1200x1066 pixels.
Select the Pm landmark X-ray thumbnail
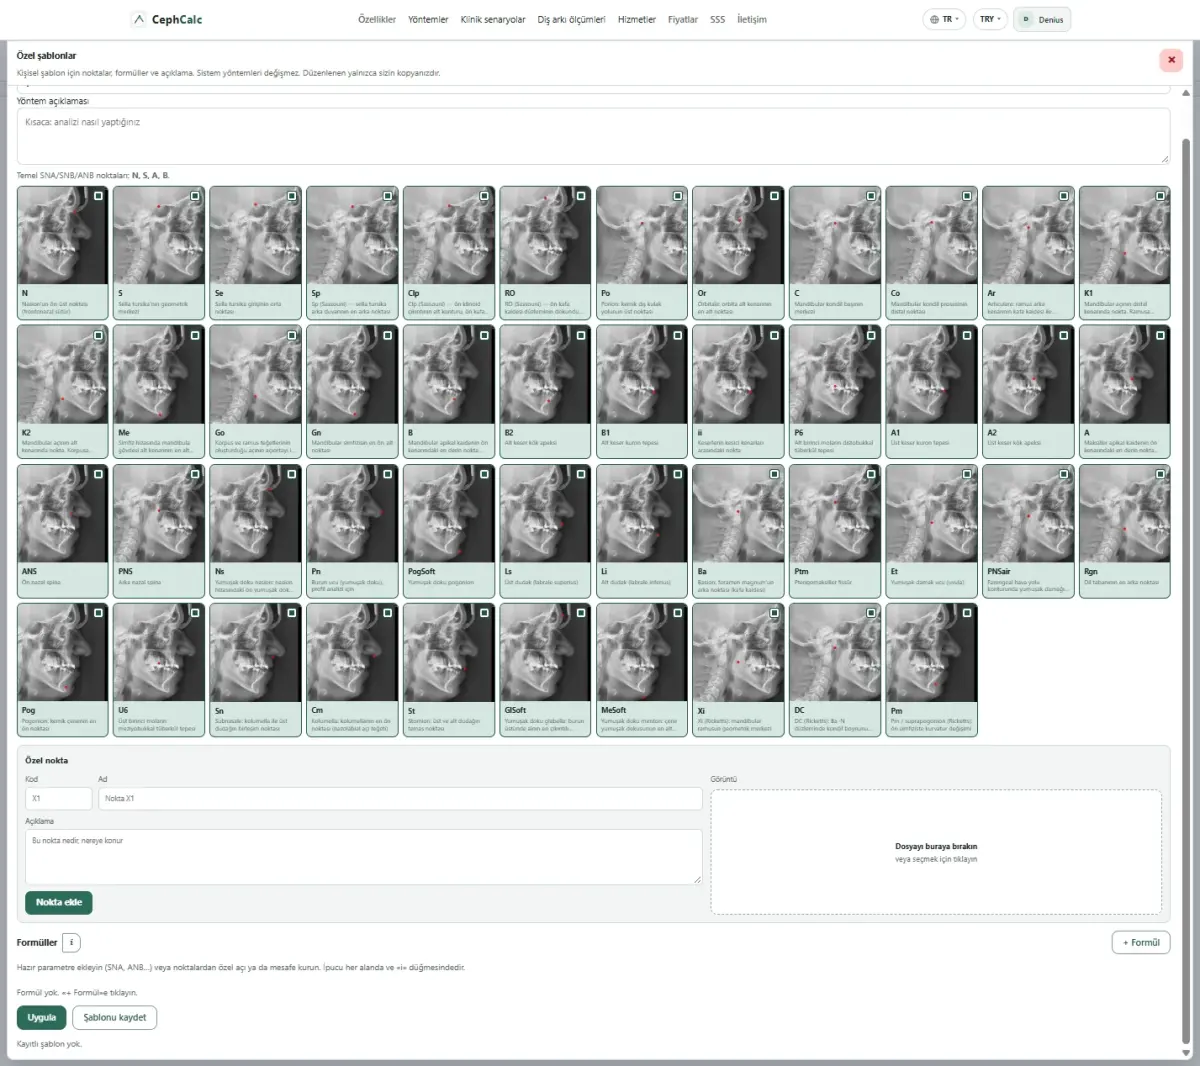(931, 651)
